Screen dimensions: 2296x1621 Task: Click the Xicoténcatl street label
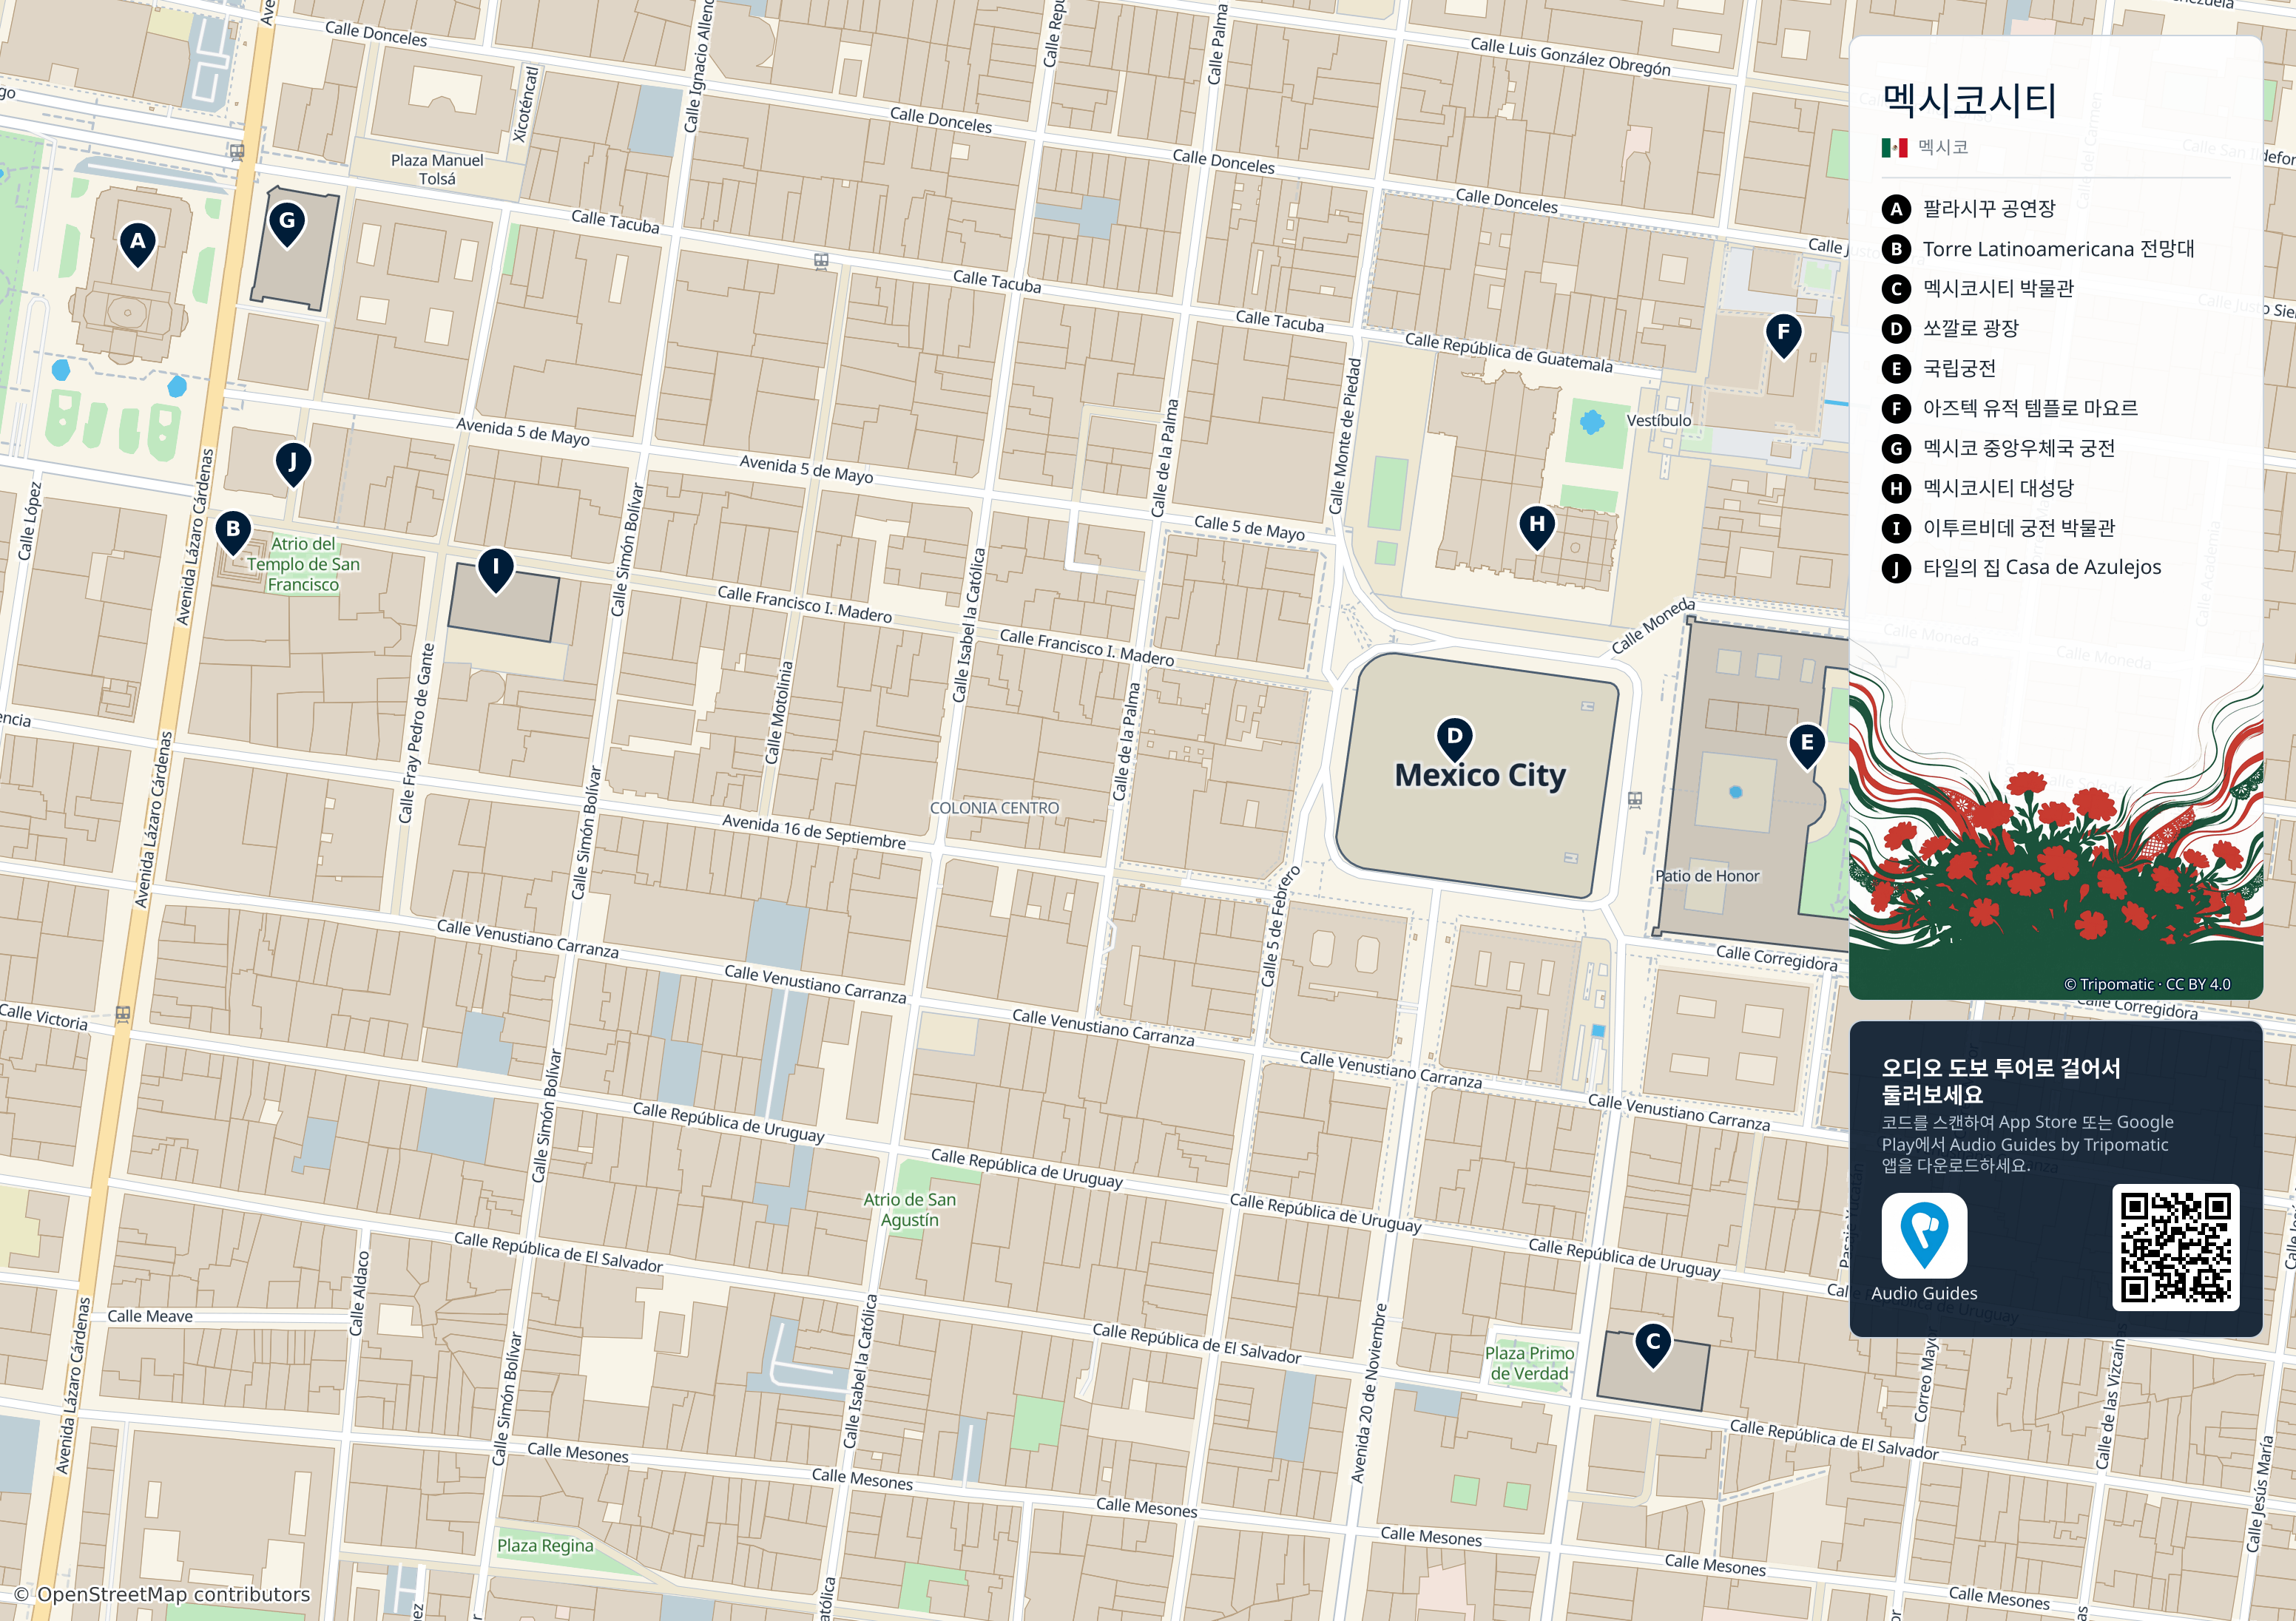coord(525,105)
